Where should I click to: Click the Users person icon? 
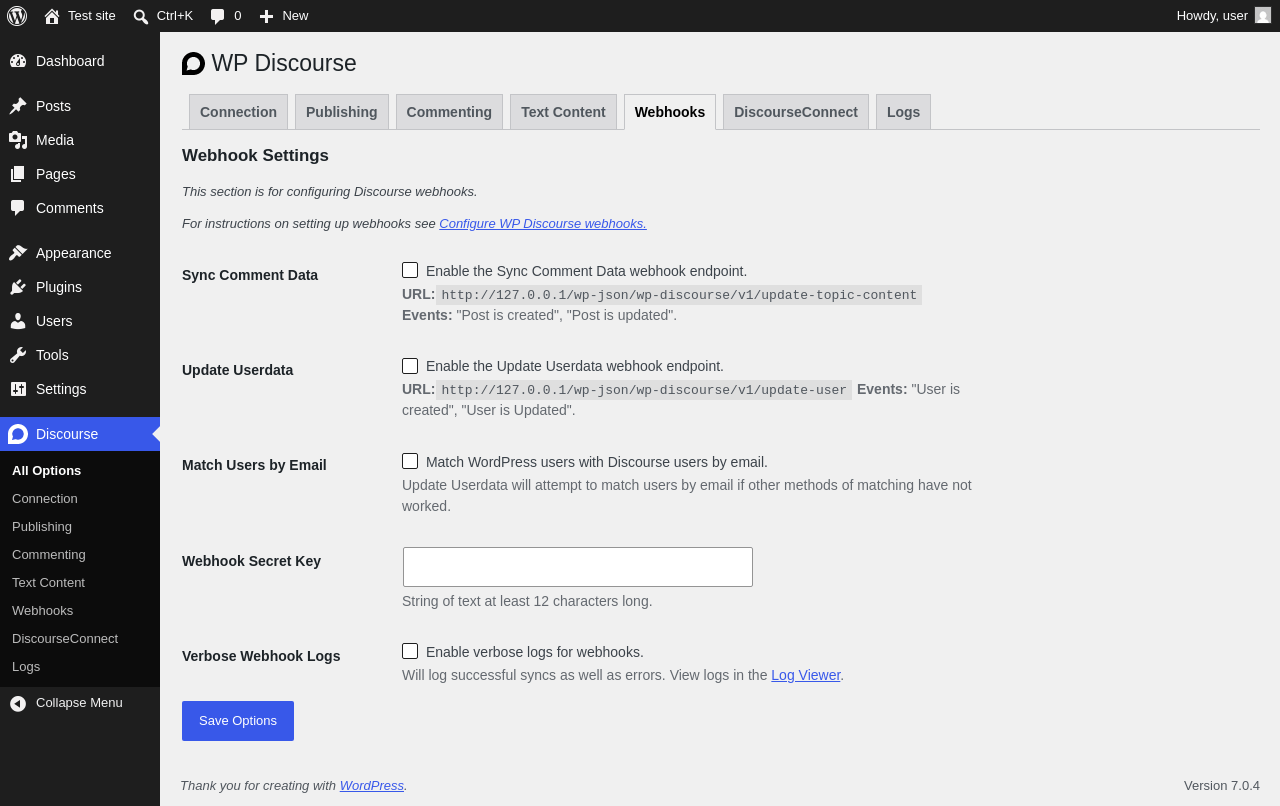(18, 321)
